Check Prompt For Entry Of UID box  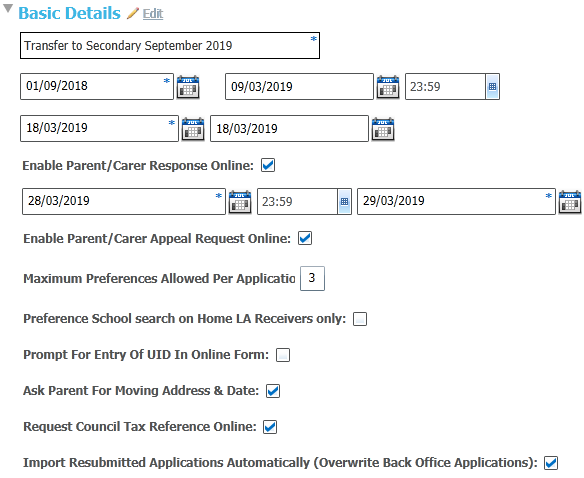pos(283,355)
